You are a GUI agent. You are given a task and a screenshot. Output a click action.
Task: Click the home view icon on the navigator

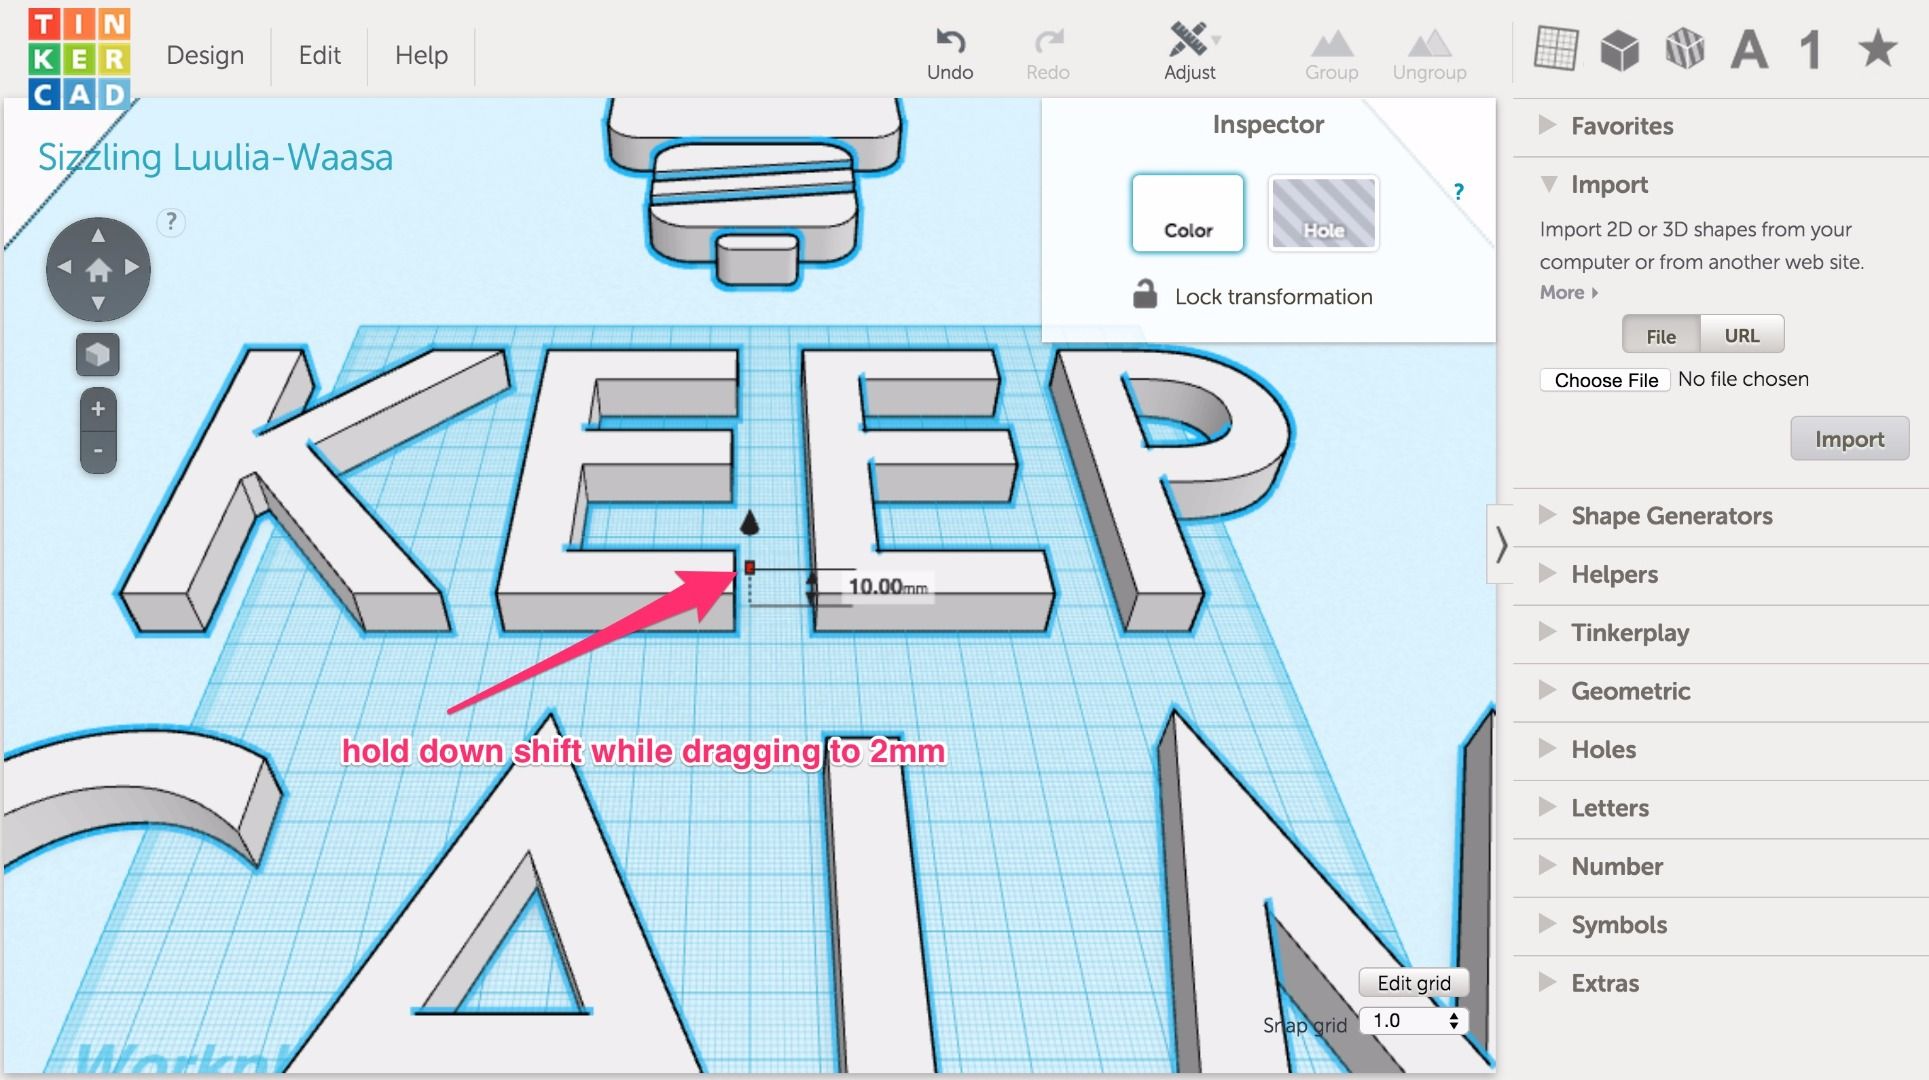[98, 268]
